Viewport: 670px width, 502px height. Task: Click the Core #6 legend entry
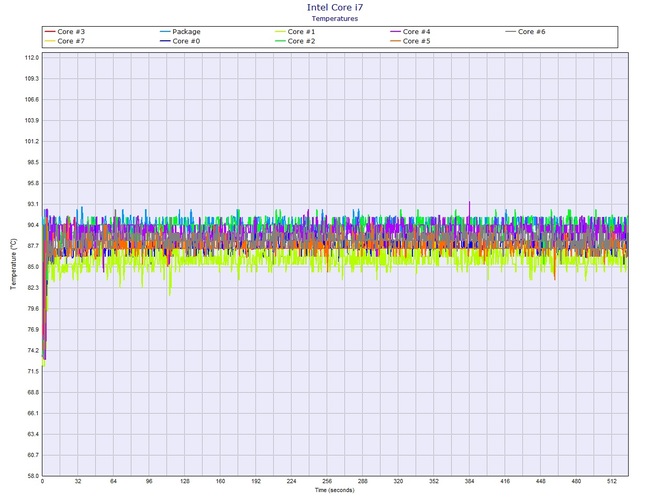526,32
